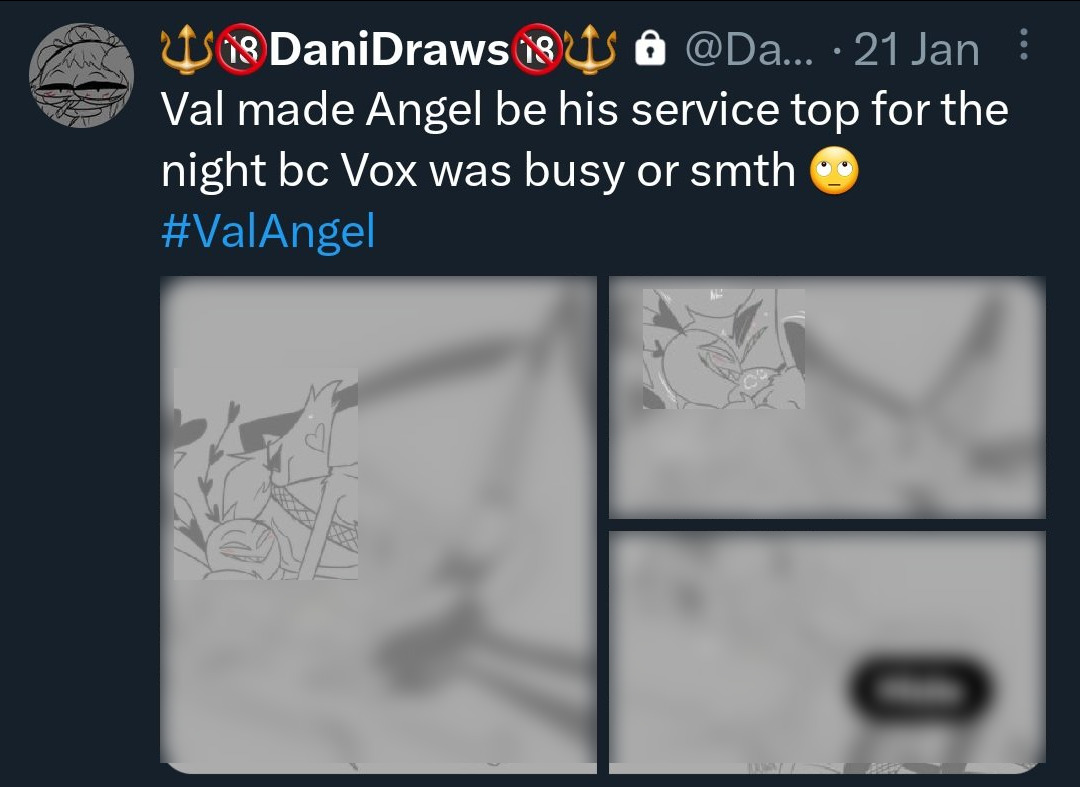The height and width of the screenshot is (787, 1080).
Task: Click the second no-under-18 emoji badge
Action: pyautogui.click(x=536, y=50)
